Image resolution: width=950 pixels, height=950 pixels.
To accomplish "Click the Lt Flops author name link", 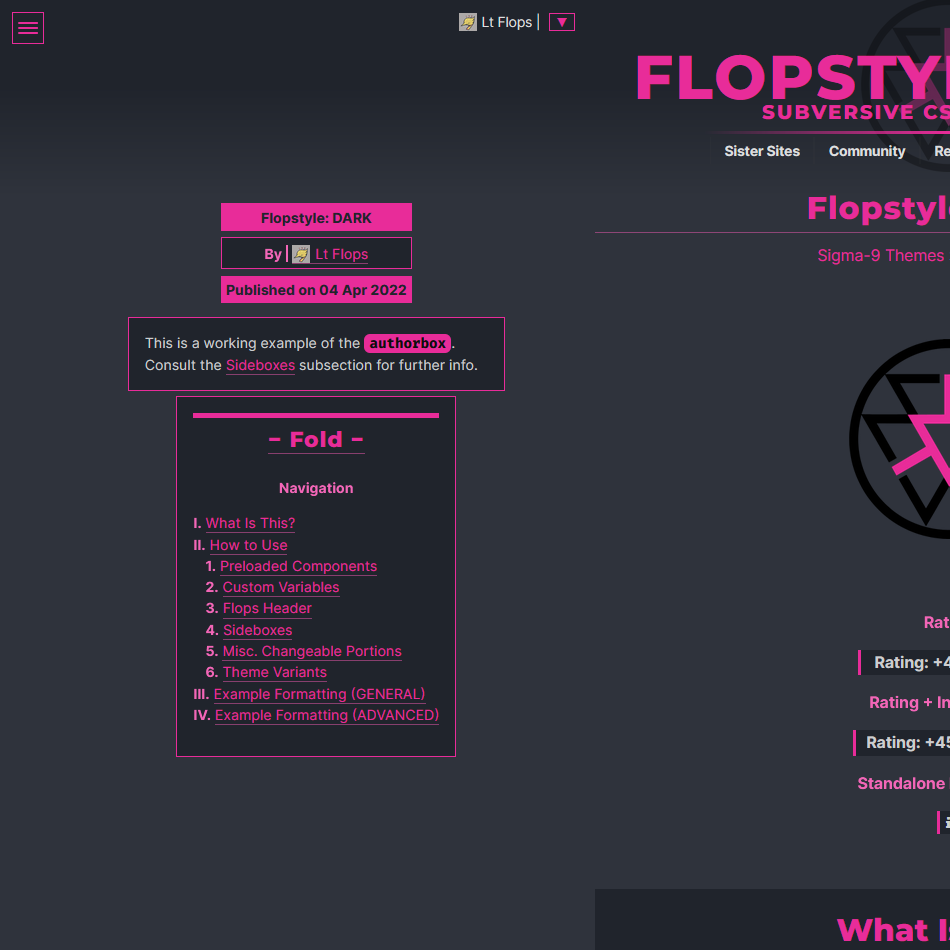I will [x=341, y=253].
